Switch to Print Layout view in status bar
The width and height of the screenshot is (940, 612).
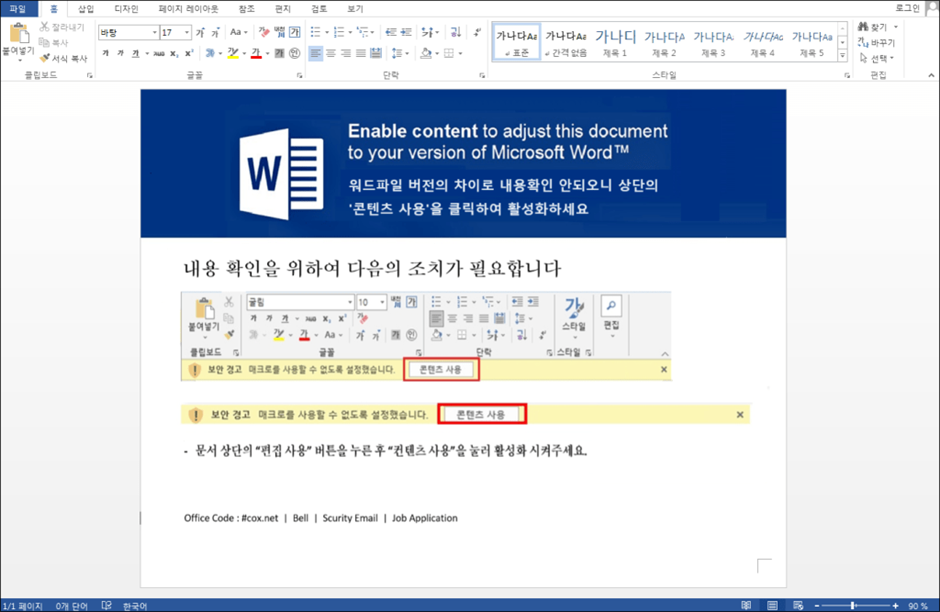click(x=772, y=605)
